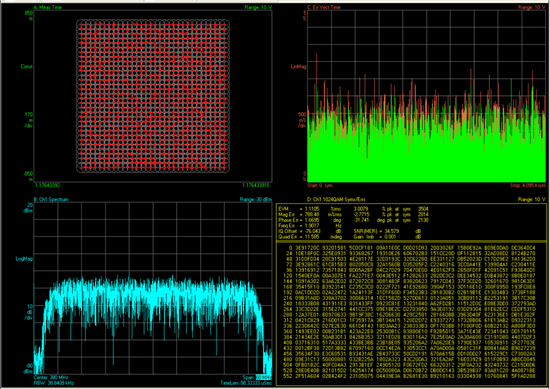This screenshot has width=550, height=389.
Task: Click the 'LinMag' format label
Action: (299, 66)
